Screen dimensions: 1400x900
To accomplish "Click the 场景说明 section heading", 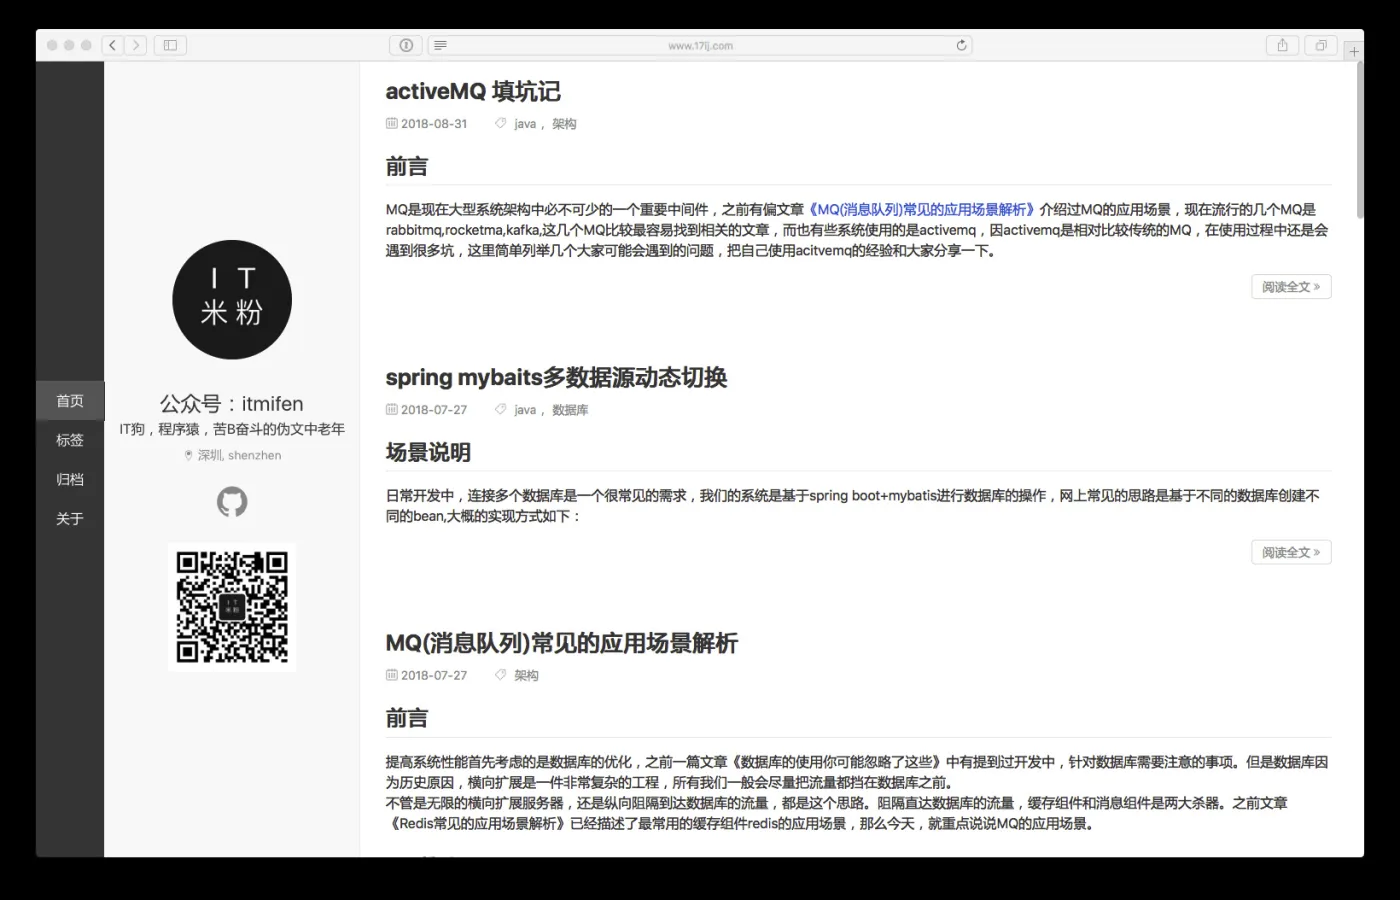I will coord(428,452).
